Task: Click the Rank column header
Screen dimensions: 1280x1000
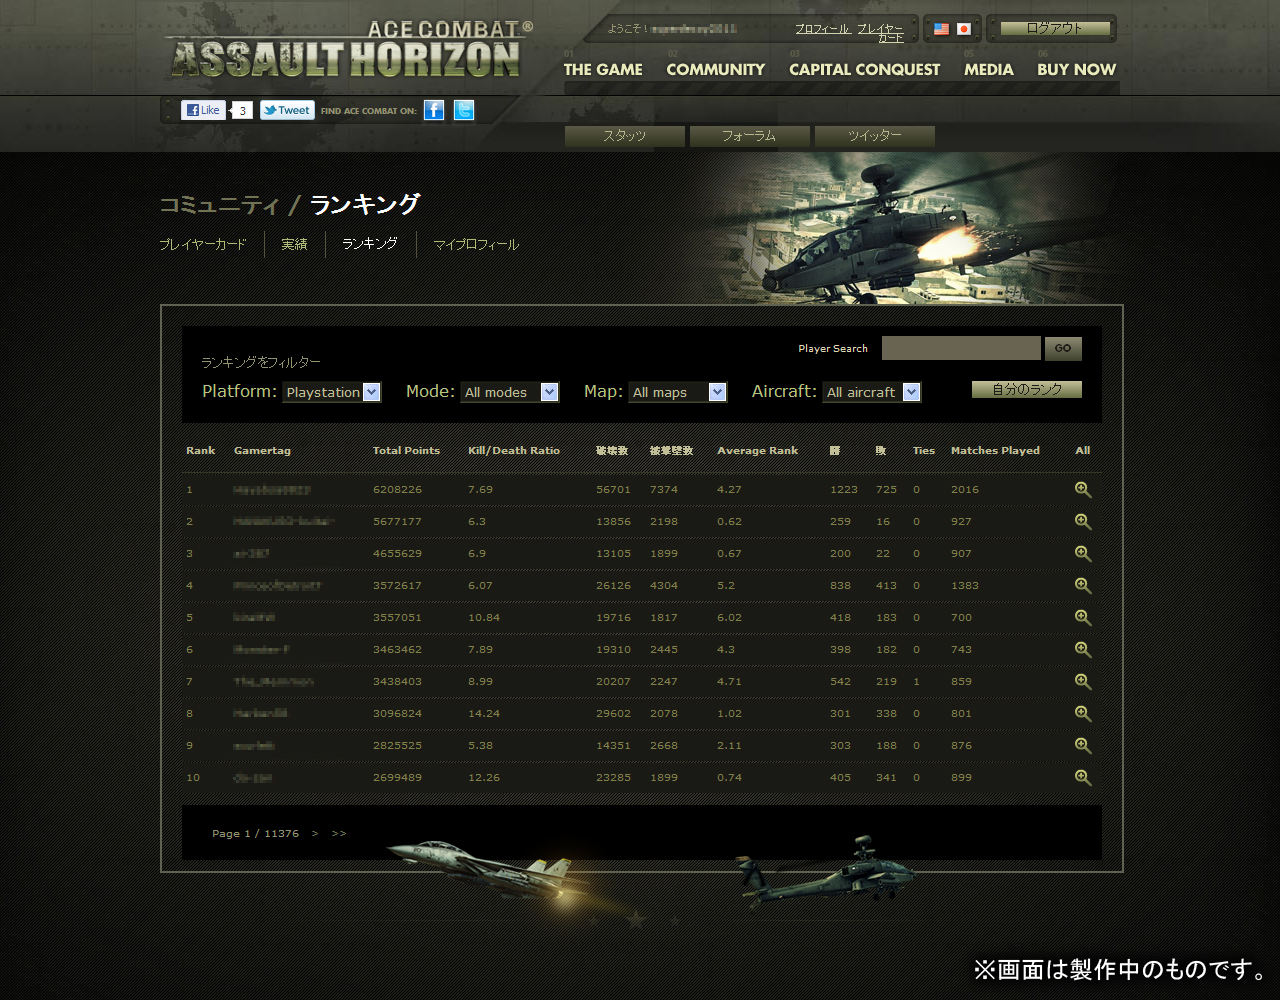Action: click(200, 451)
